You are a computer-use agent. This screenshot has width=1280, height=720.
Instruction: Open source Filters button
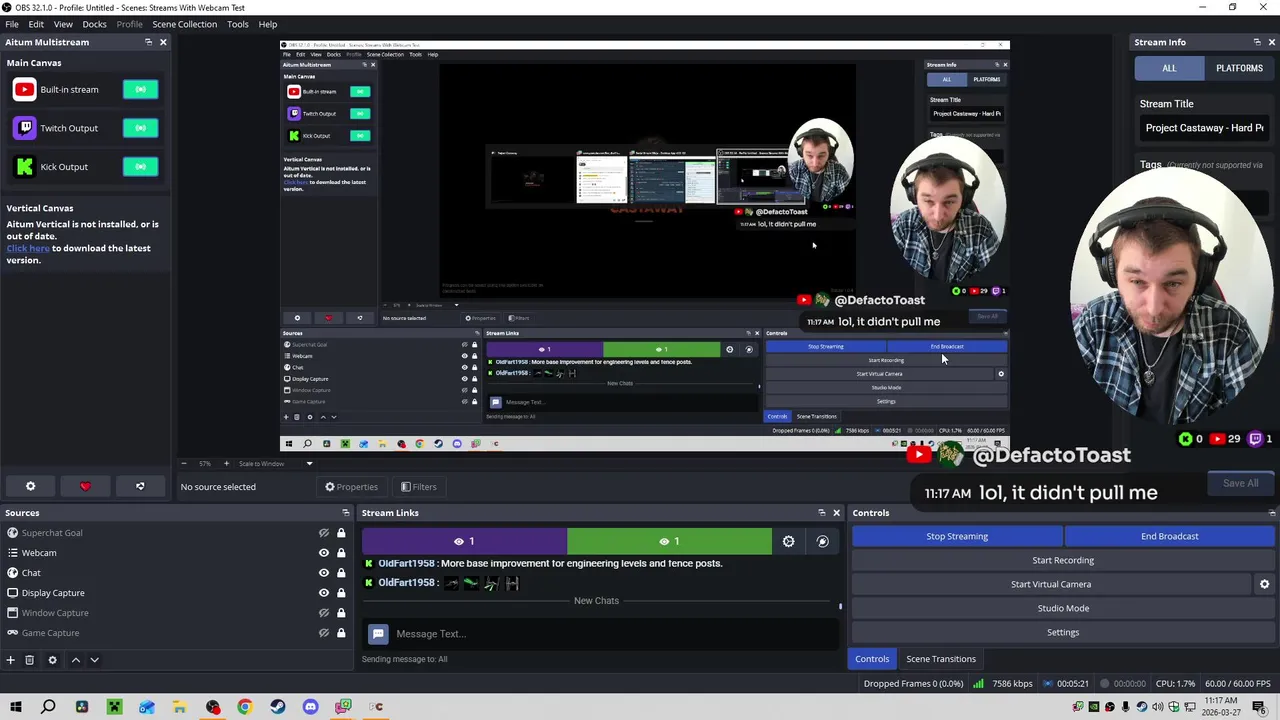point(418,487)
